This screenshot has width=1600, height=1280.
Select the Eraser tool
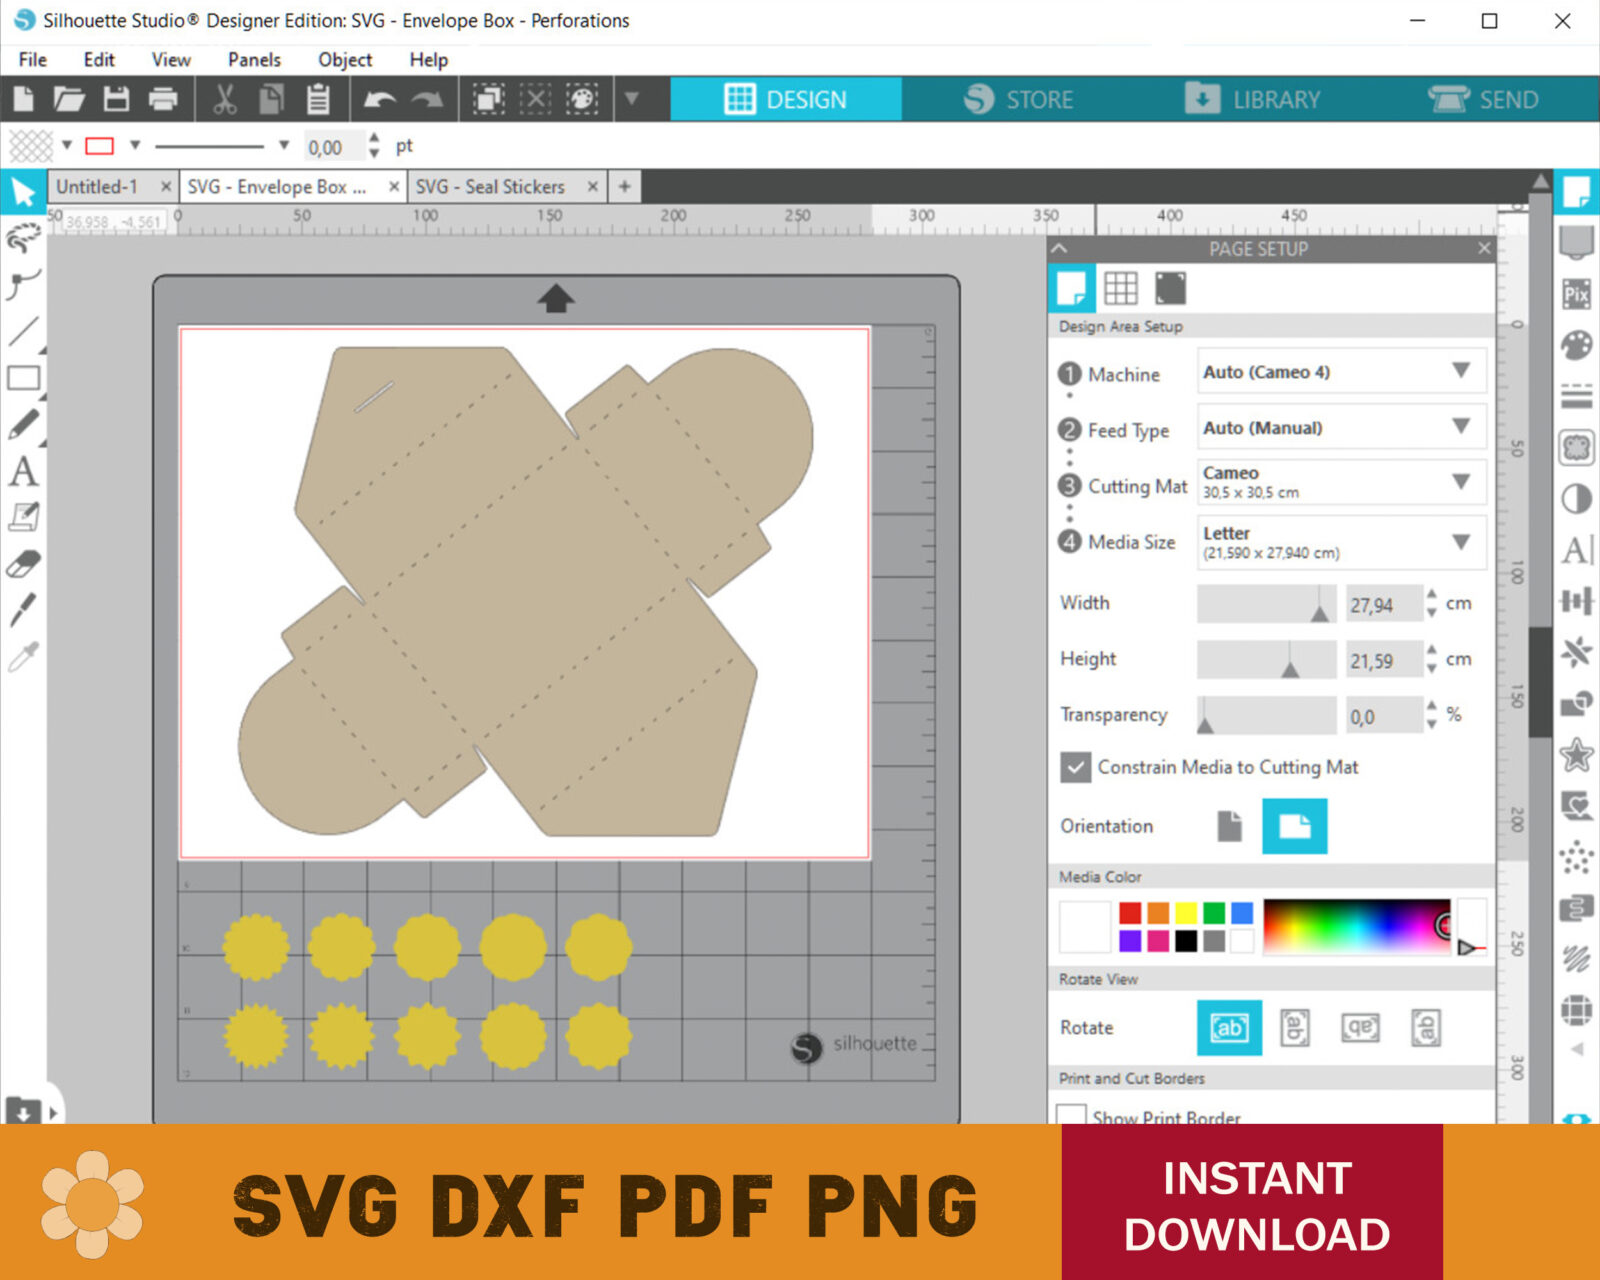pos(23,564)
